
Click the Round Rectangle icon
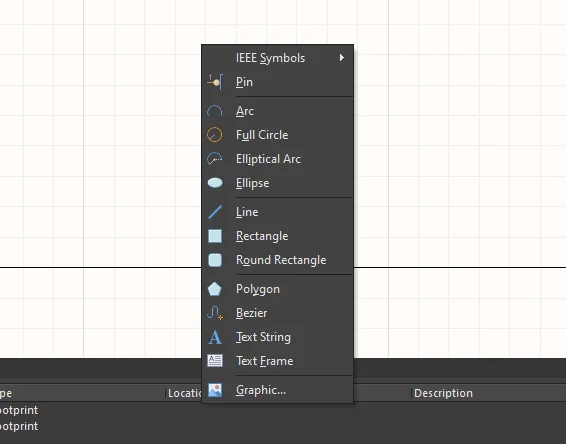tap(215, 260)
